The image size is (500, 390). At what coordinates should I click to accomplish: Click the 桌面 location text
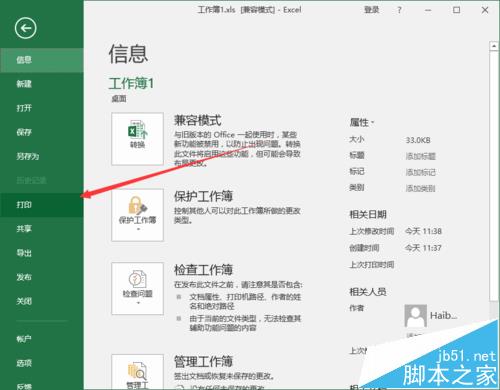click(119, 99)
